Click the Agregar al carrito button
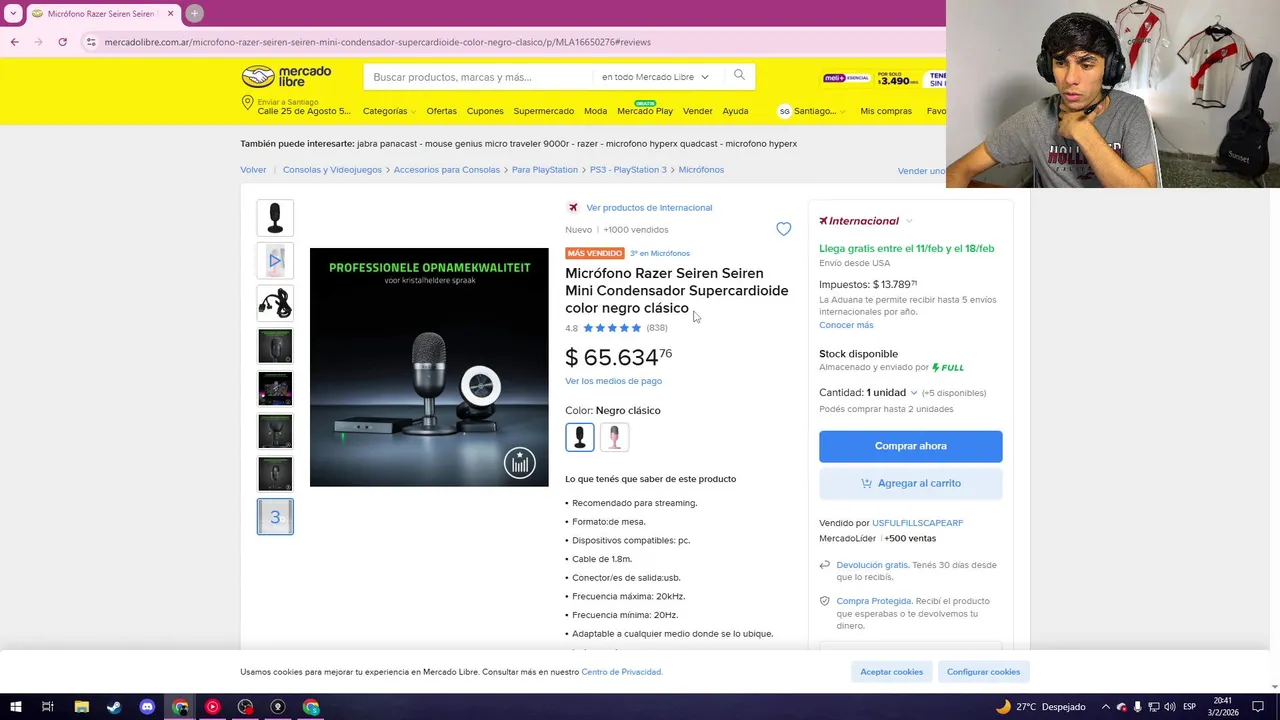1280x720 pixels. tap(910, 483)
